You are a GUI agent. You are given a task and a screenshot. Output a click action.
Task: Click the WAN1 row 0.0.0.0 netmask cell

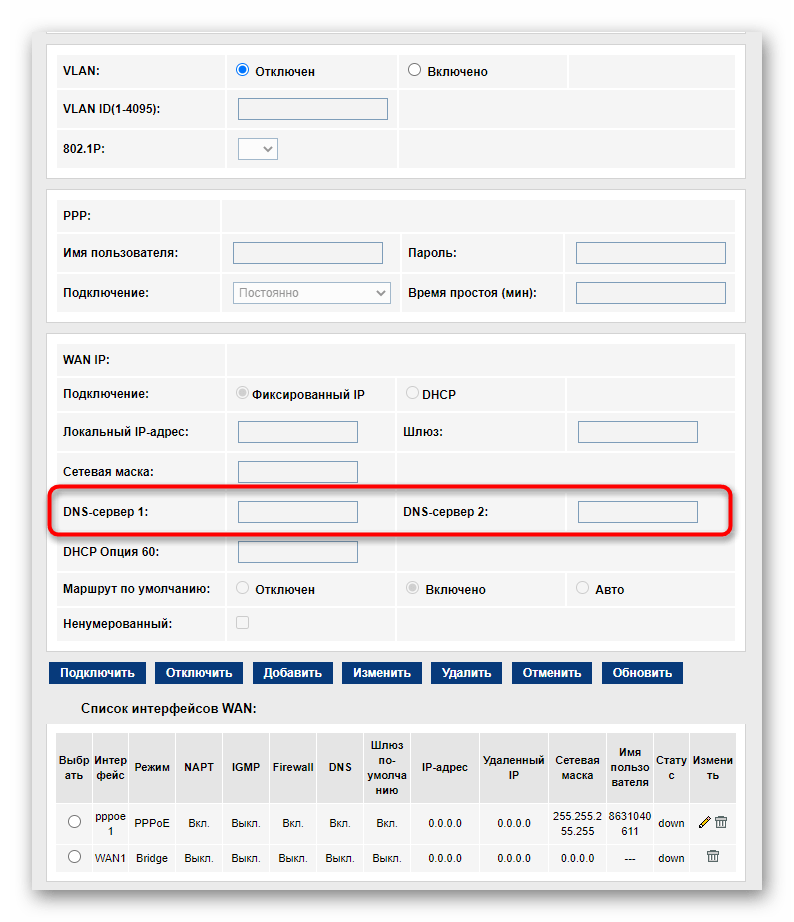click(x=578, y=858)
